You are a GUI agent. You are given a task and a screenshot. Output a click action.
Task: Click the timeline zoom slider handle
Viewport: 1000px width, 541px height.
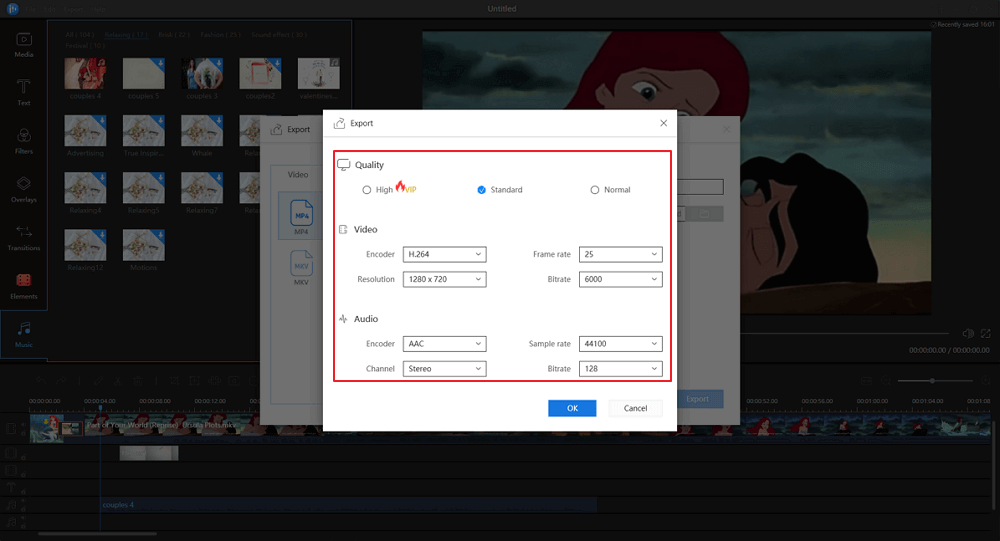click(932, 381)
